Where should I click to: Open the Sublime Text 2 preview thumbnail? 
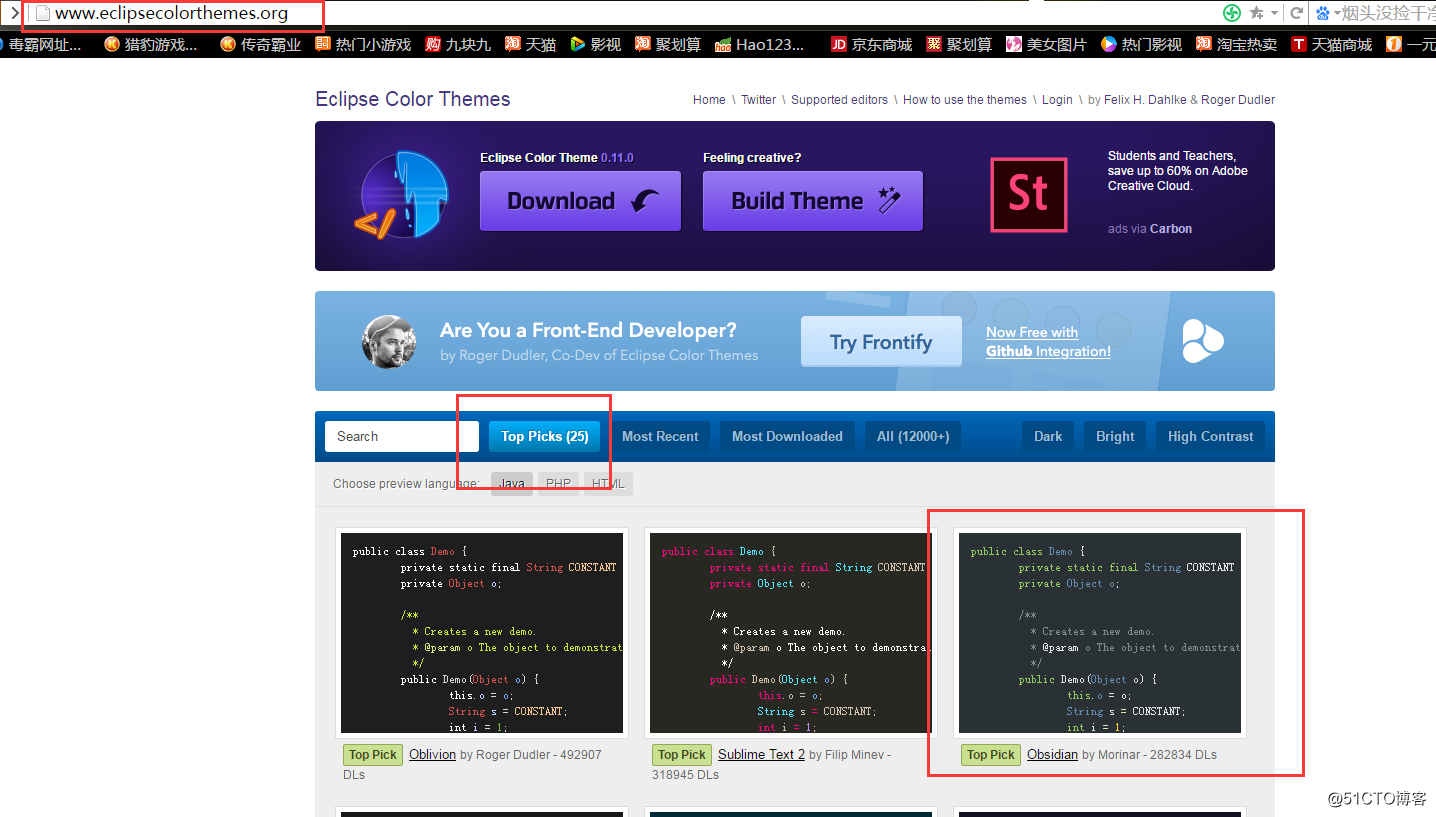click(790, 633)
